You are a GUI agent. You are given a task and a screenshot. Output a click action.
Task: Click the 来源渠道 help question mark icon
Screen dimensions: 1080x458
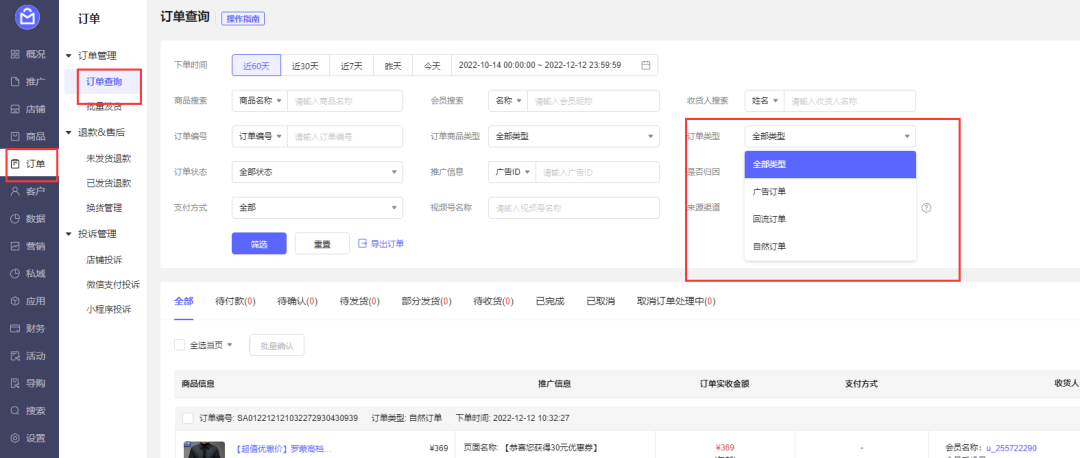pos(926,207)
